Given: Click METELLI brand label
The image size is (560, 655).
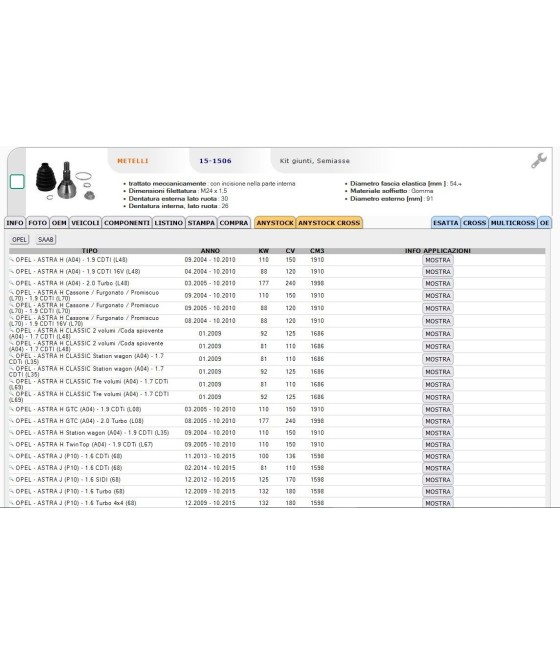Looking at the screenshot, I should coord(133,161).
